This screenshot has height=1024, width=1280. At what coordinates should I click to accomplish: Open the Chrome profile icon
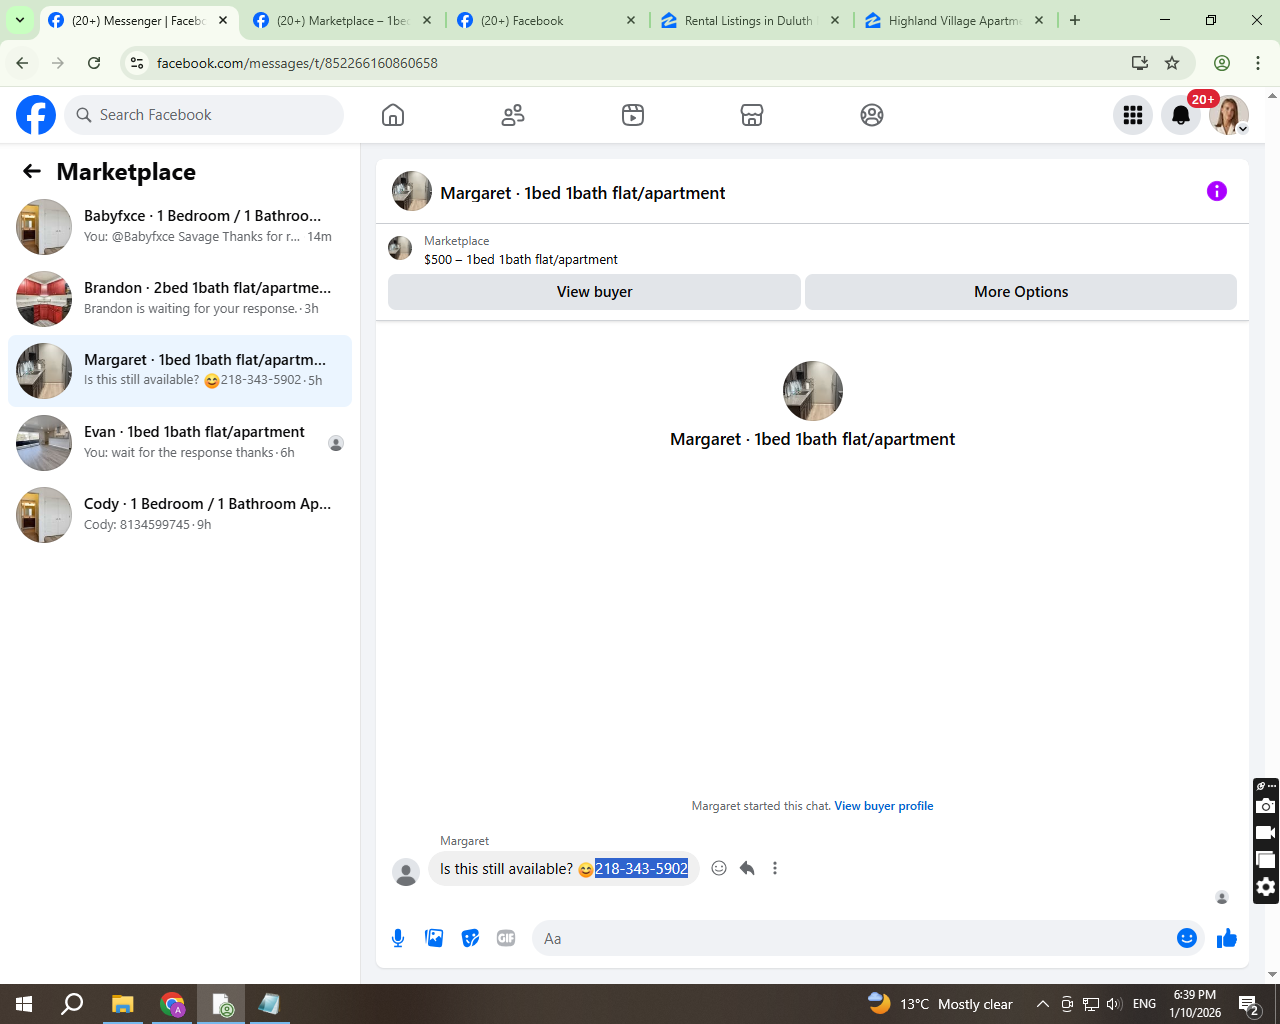[1222, 63]
